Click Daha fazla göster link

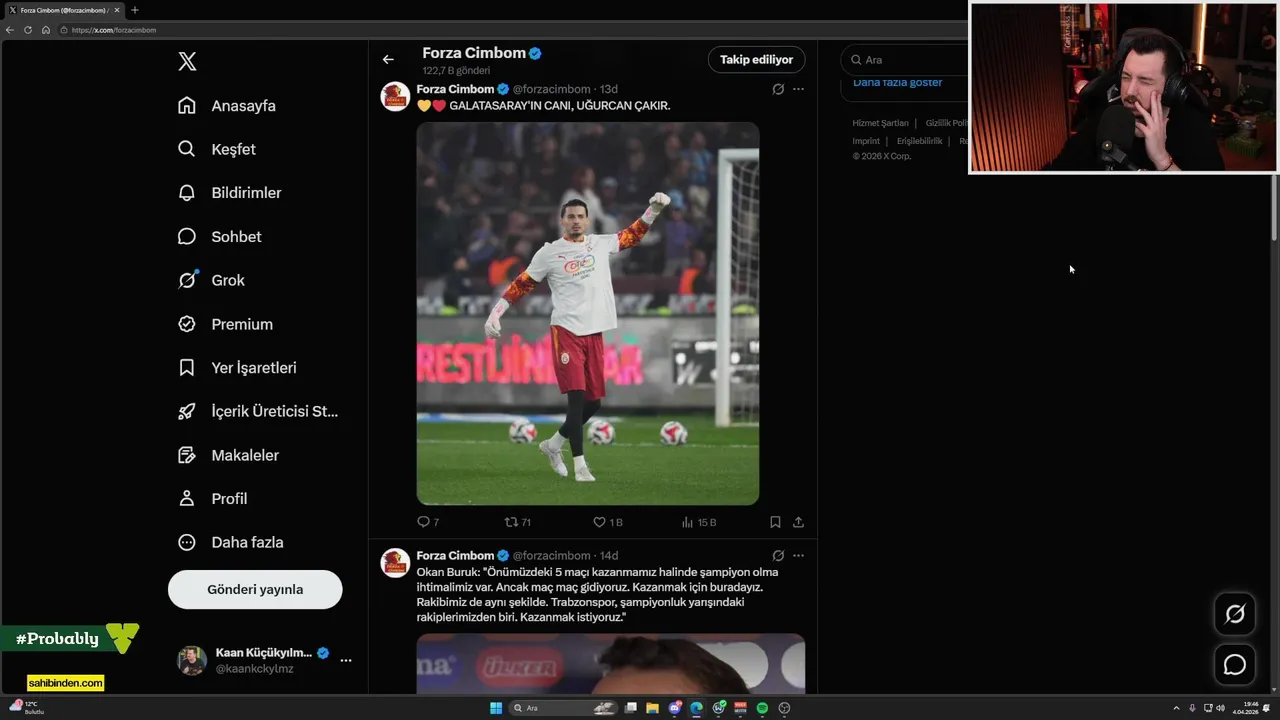coord(897,82)
